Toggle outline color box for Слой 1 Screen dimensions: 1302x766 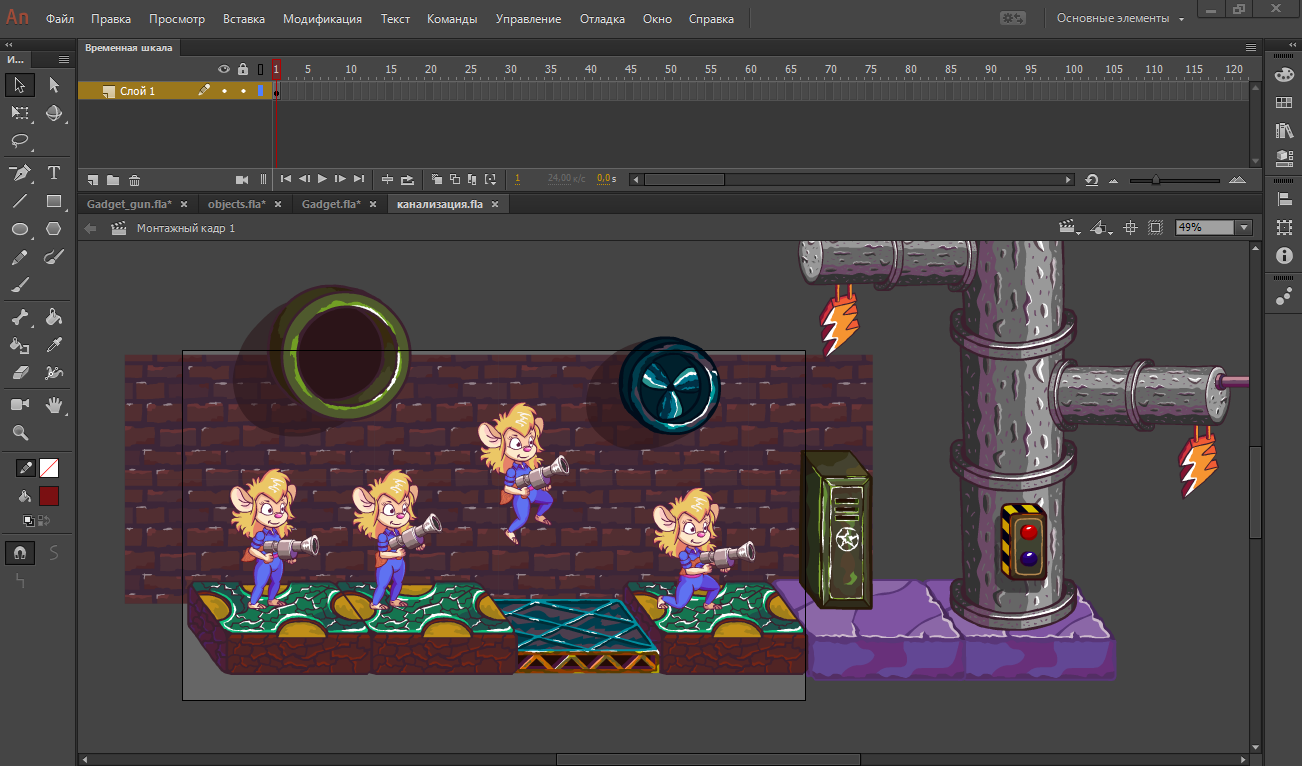(261, 91)
